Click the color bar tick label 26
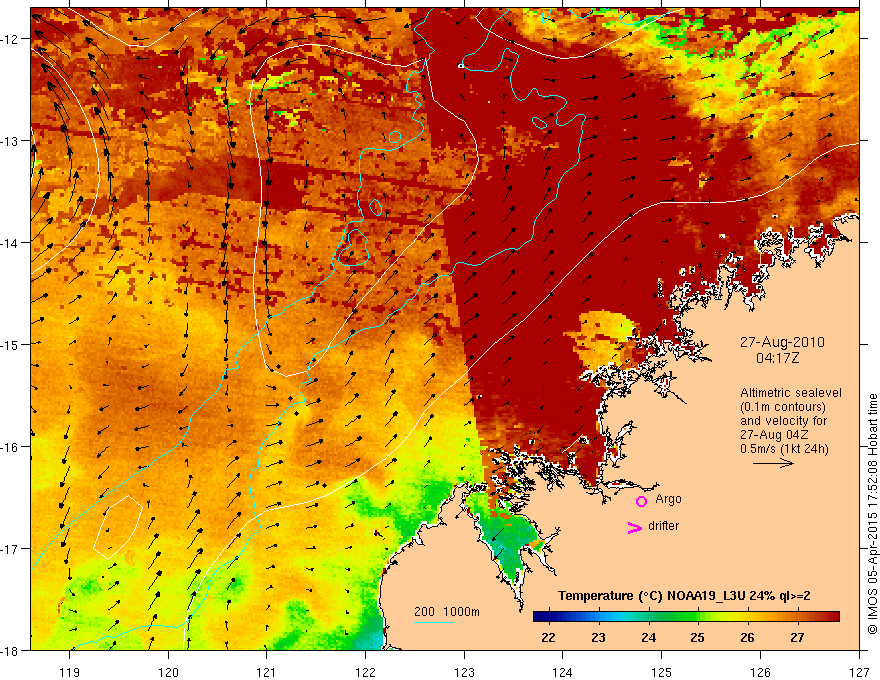 (x=747, y=637)
